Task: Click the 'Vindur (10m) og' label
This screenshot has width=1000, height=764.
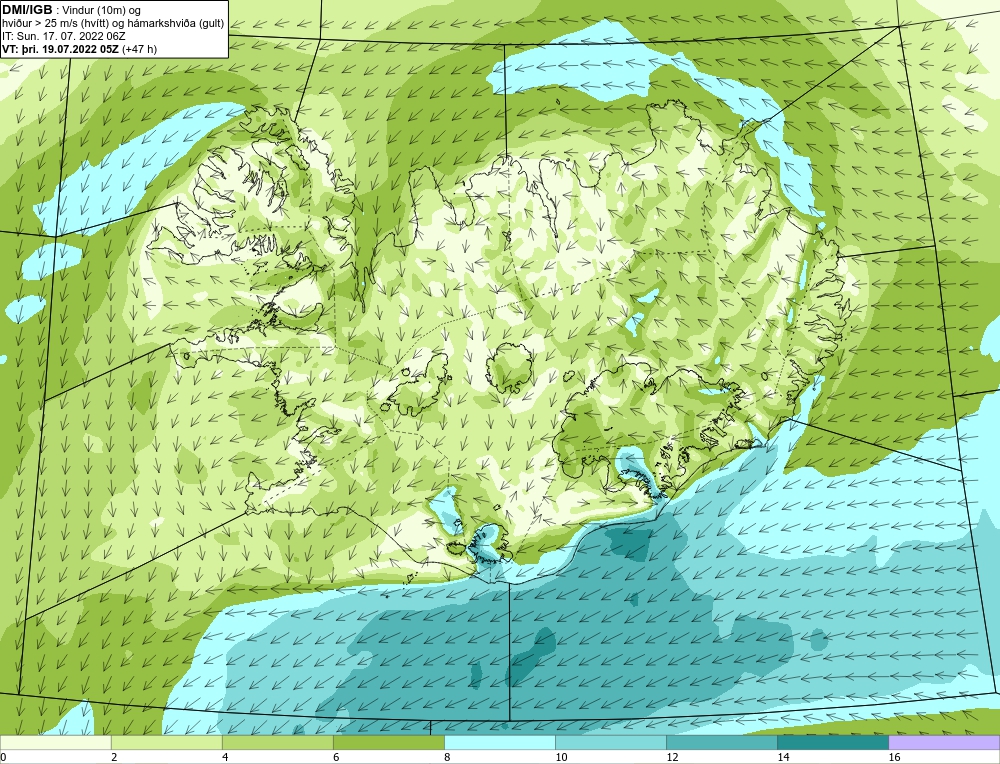Action: (102, 10)
